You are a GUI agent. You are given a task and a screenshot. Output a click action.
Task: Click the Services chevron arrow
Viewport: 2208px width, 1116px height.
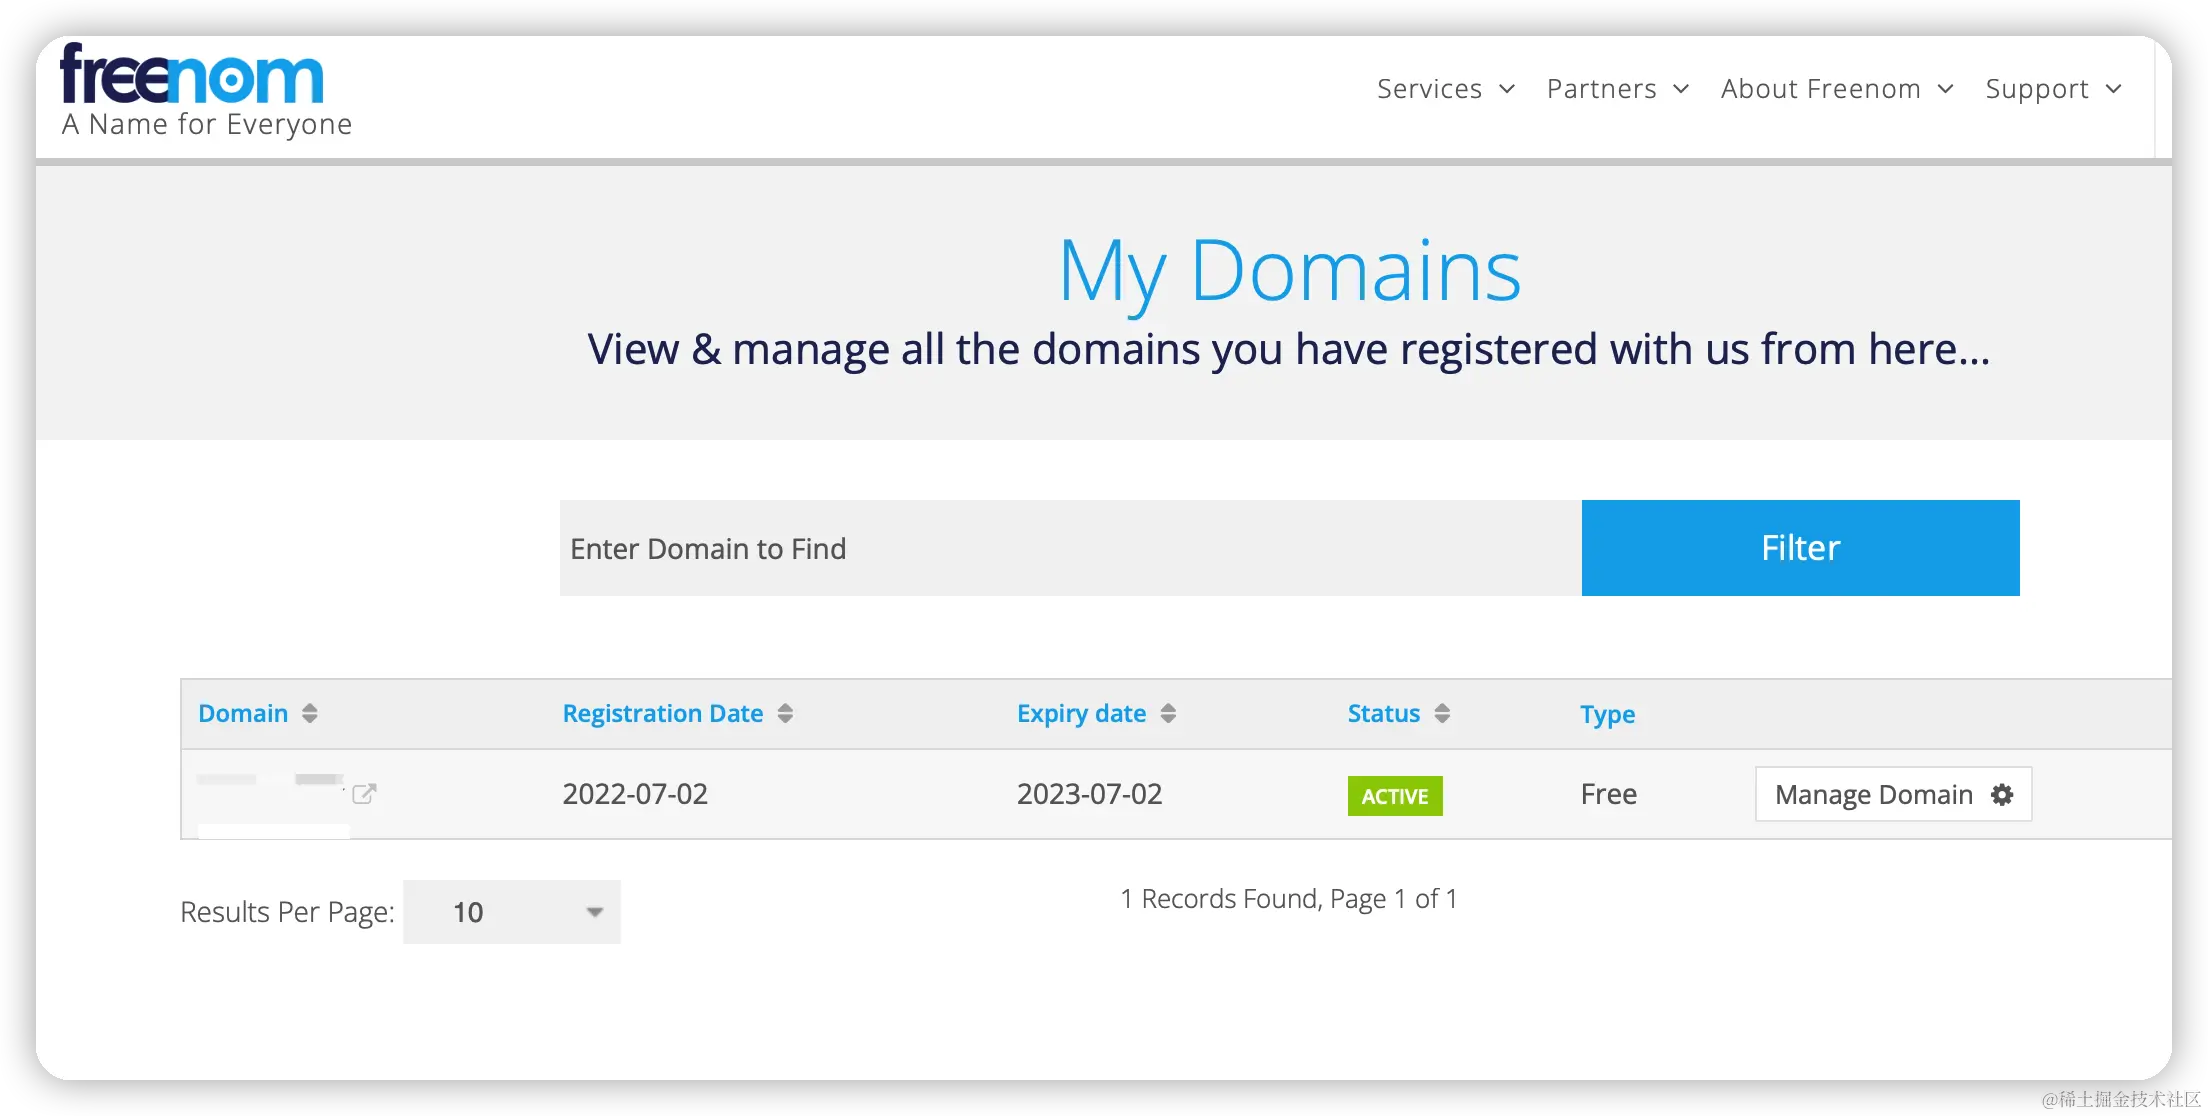pos(1507,89)
